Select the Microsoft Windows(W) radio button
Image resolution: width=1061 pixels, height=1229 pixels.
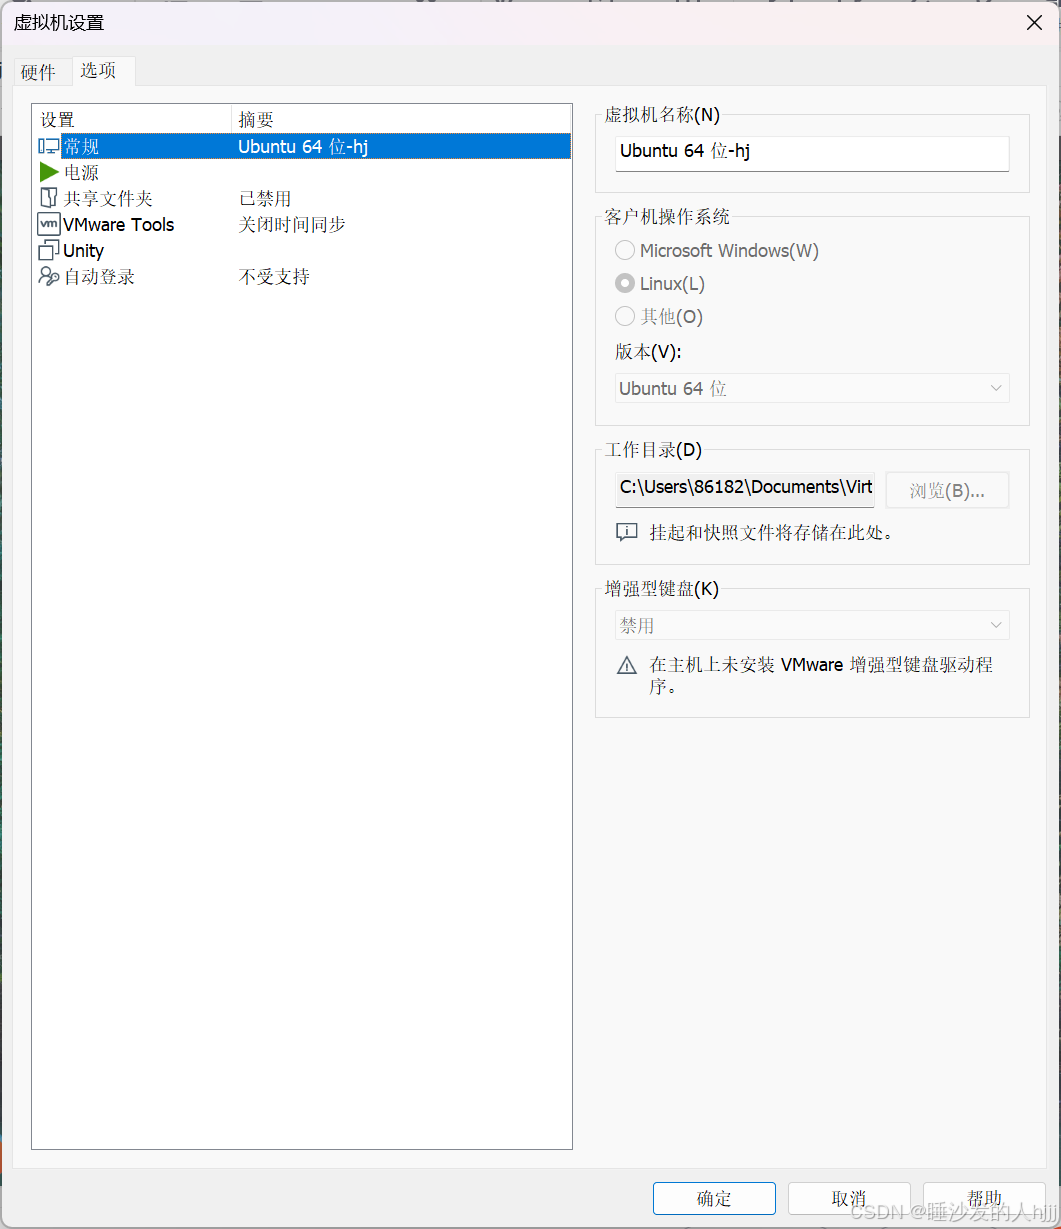pos(625,251)
